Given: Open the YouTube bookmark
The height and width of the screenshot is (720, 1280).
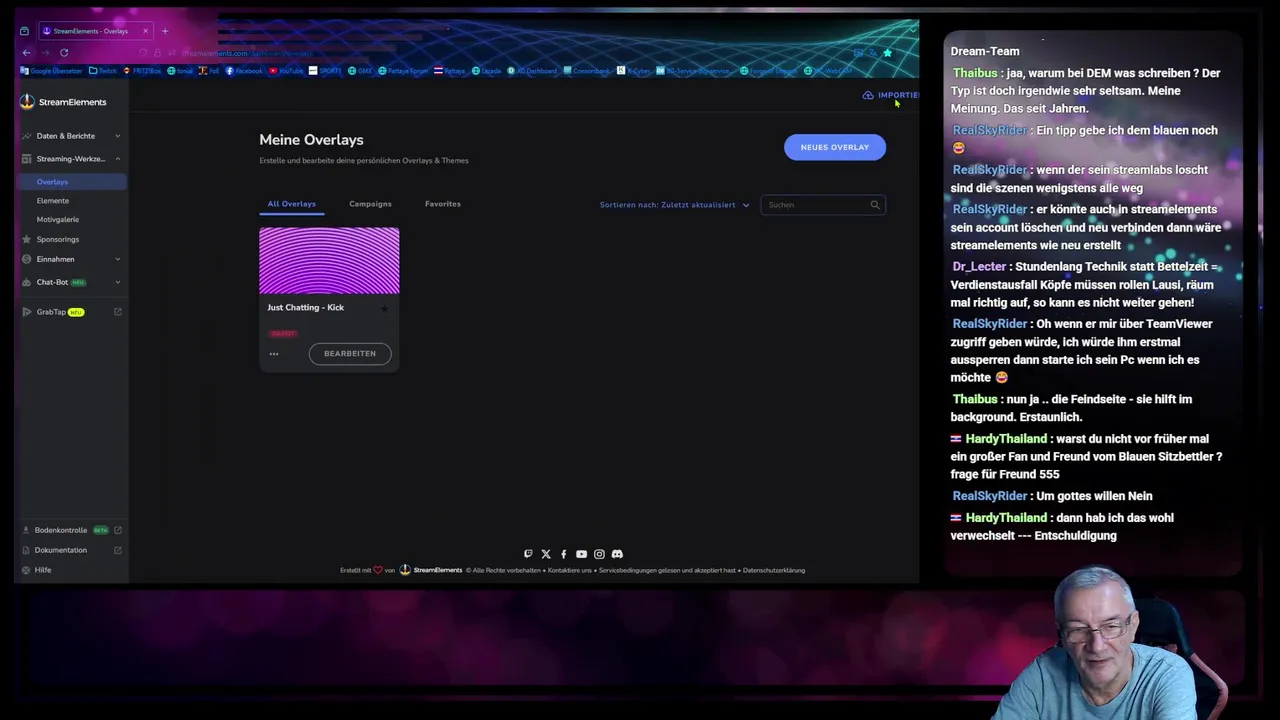Looking at the screenshot, I should (x=285, y=71).
